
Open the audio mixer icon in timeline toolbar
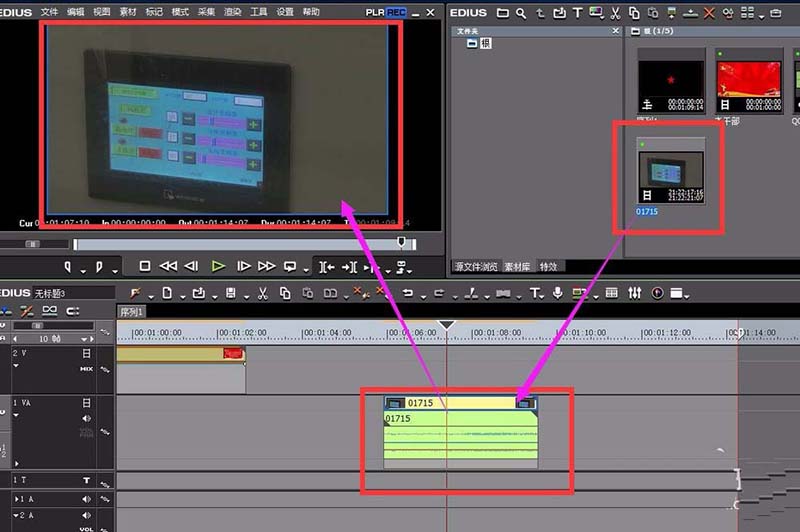(x=634, y=293)
